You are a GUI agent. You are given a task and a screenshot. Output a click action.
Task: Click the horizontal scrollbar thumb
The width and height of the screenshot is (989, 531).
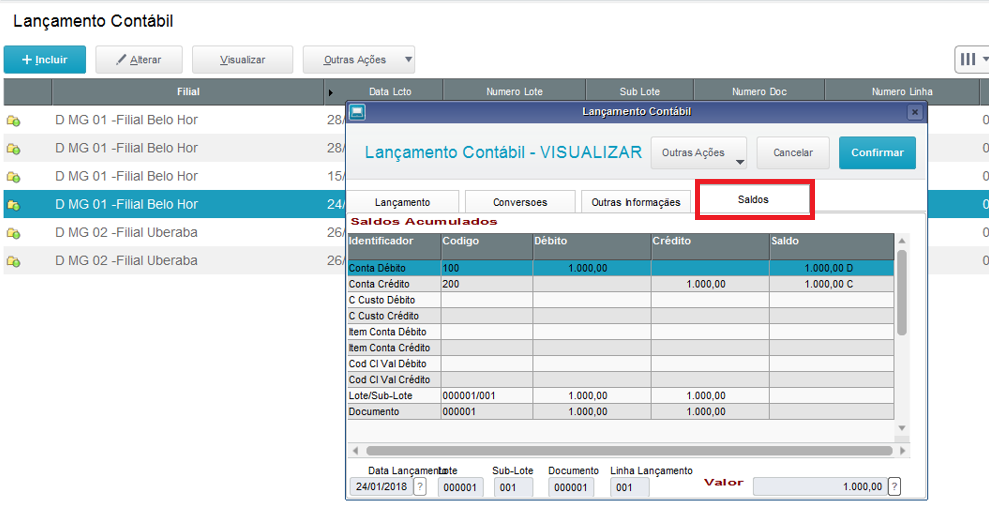[629, 450]
